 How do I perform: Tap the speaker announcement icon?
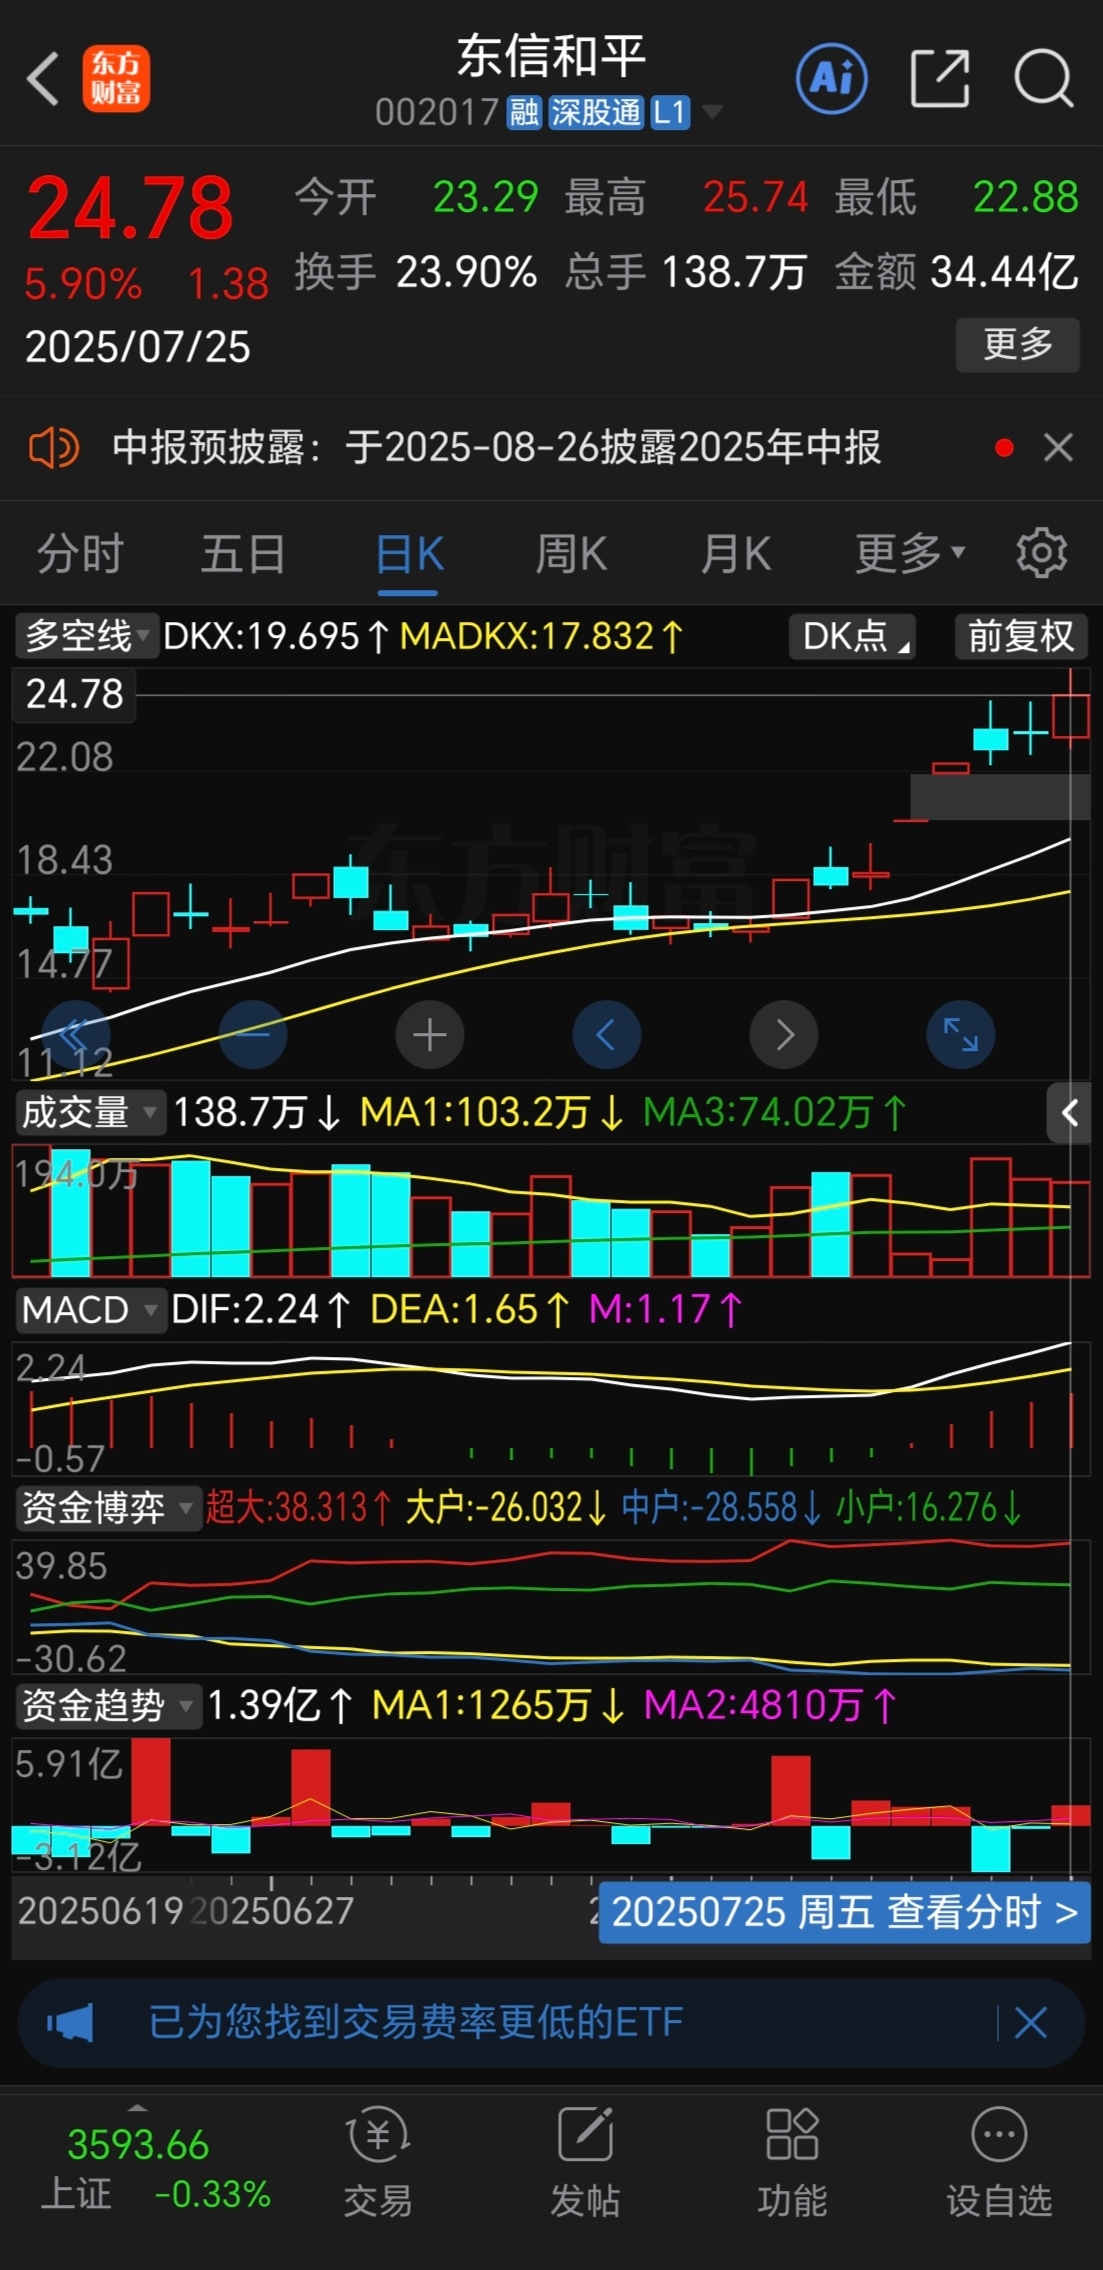[54, 447]
